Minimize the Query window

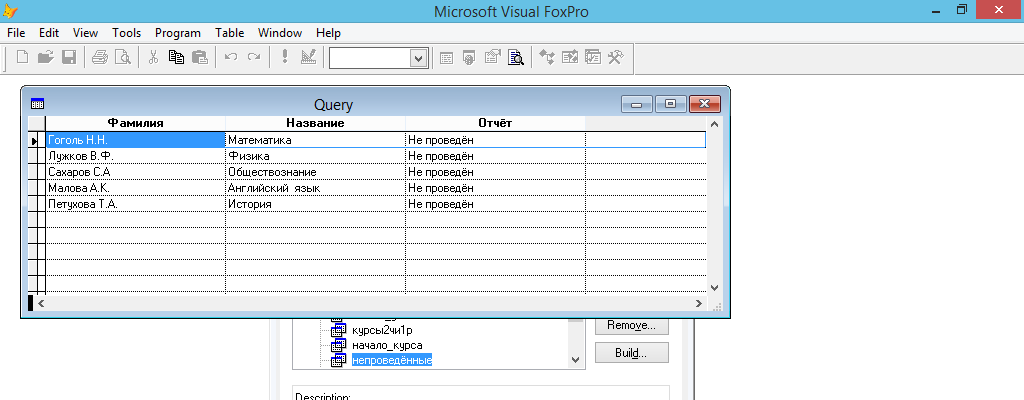[x=637, y=104]
